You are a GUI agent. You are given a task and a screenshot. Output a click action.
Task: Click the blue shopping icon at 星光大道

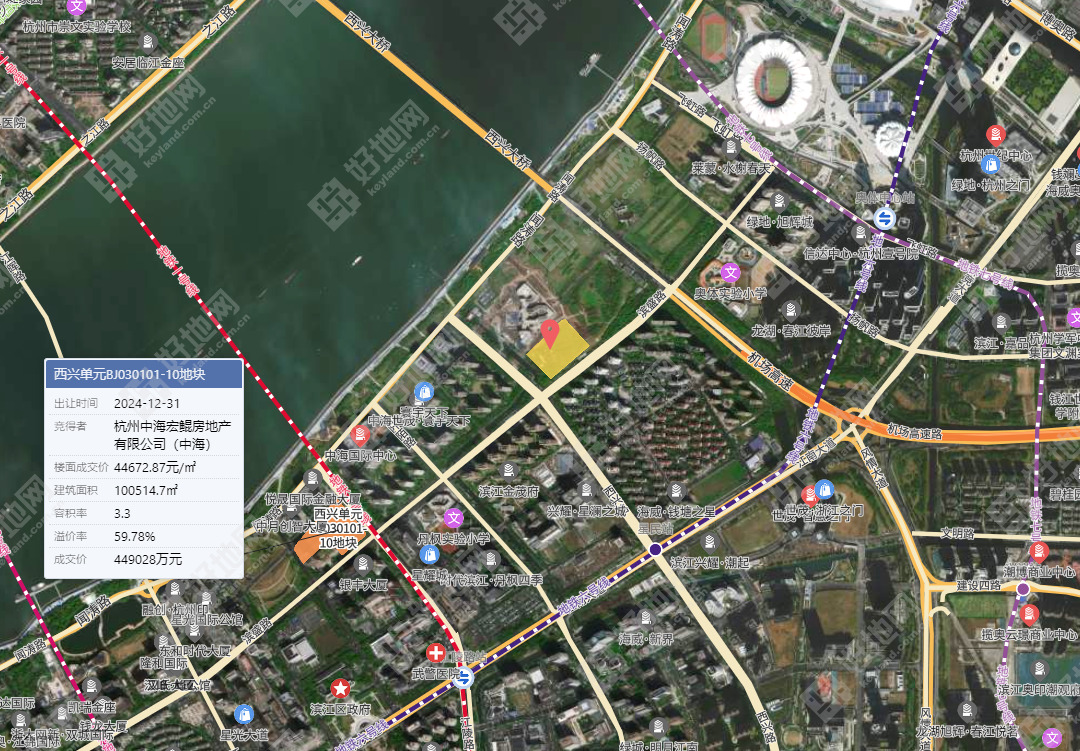point(244,714)
